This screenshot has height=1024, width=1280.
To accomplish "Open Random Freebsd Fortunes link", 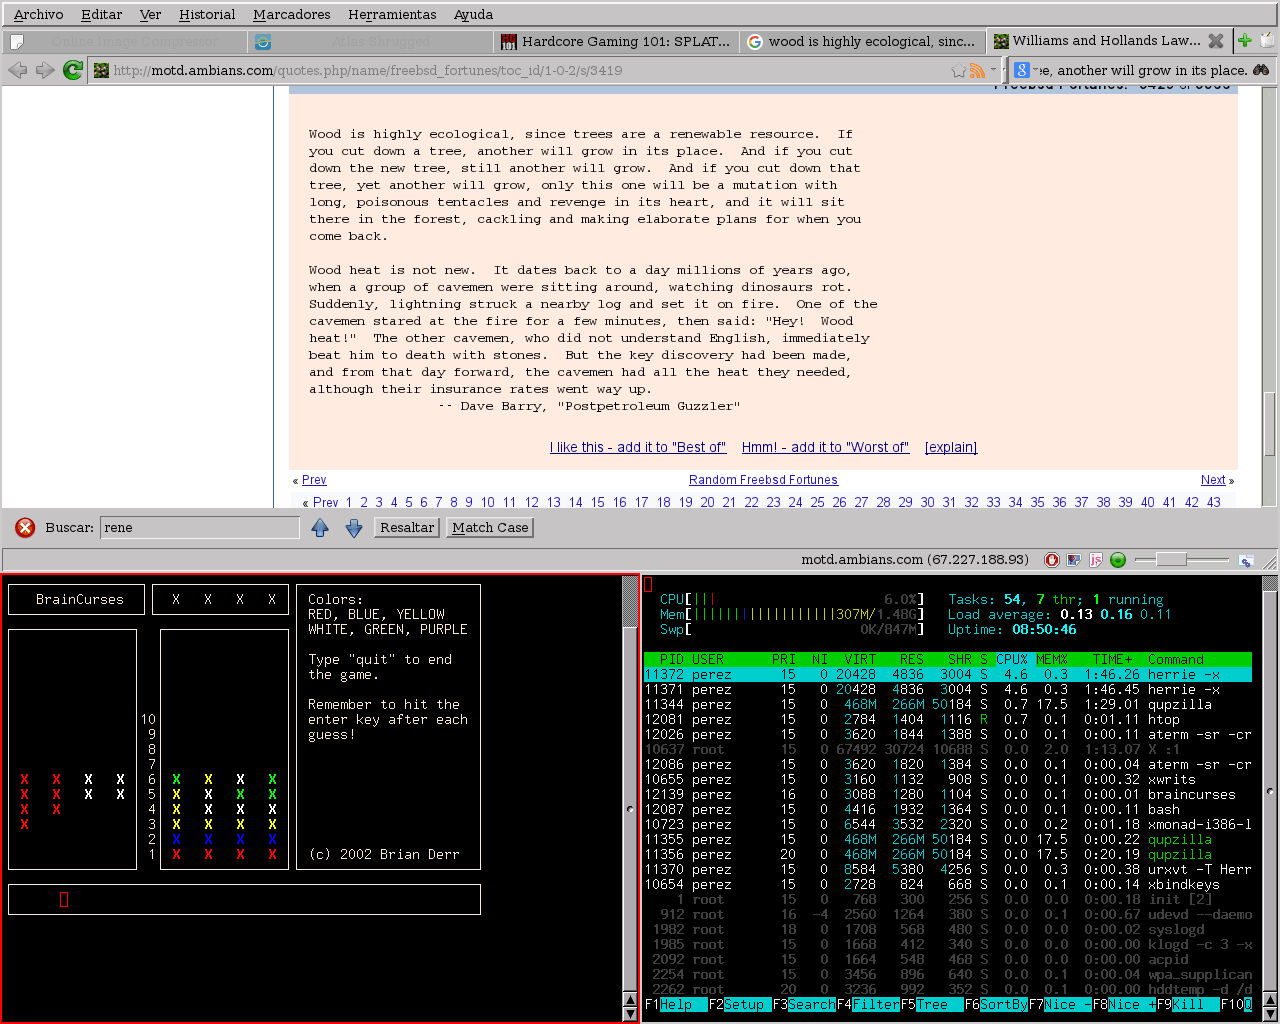I will (x=763, y=480).
